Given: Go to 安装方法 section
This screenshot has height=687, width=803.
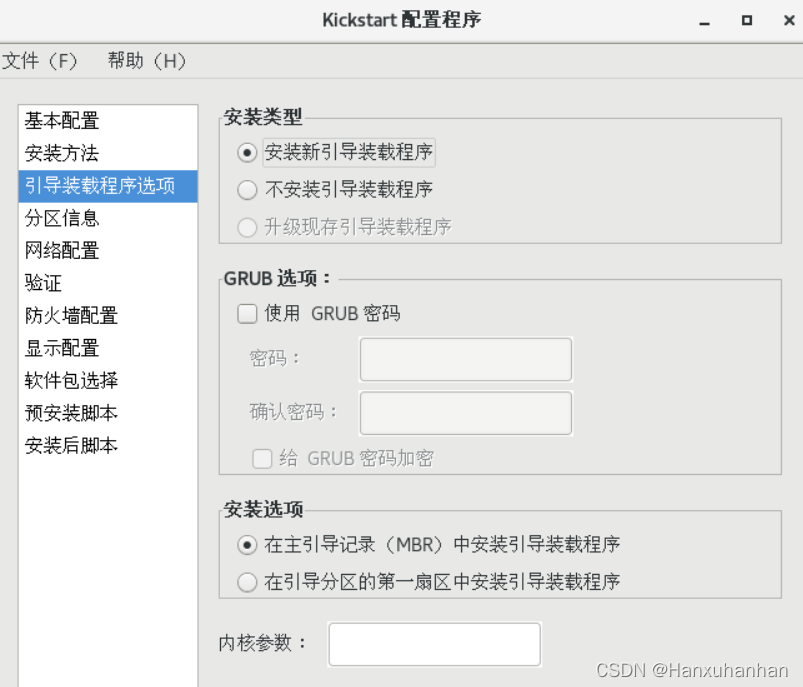Looking at the screenshot, I should [62, 154].
